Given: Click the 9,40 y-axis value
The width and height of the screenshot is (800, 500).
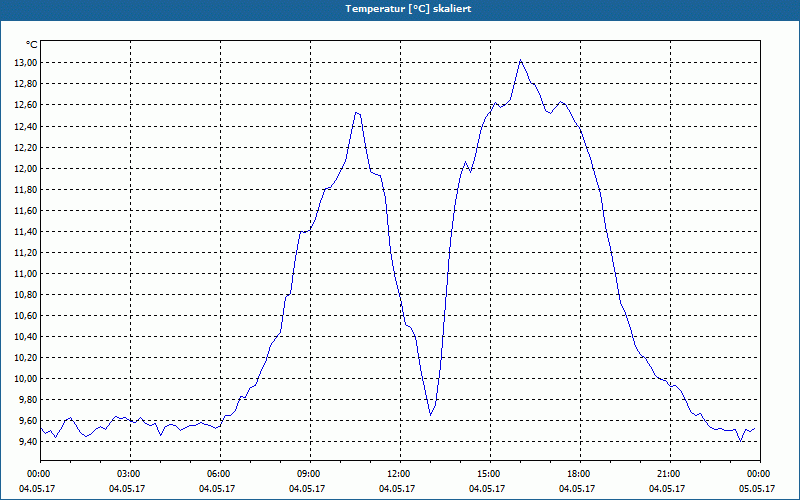Looking at the screenshot, I should pos(29,441).
